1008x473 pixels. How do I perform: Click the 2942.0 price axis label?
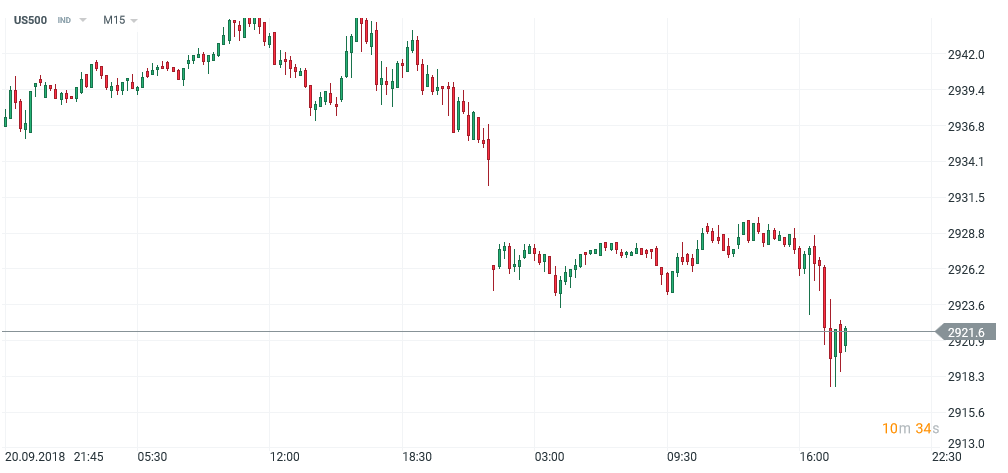pyautogui.click(x=965, y=55)
